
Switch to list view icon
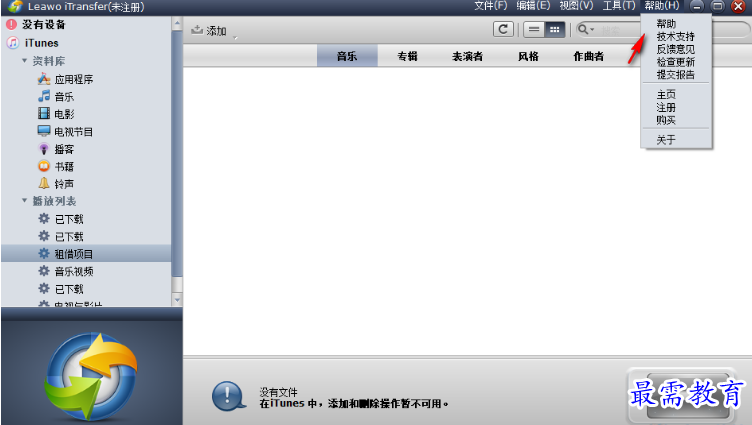[x=533, y=29]
